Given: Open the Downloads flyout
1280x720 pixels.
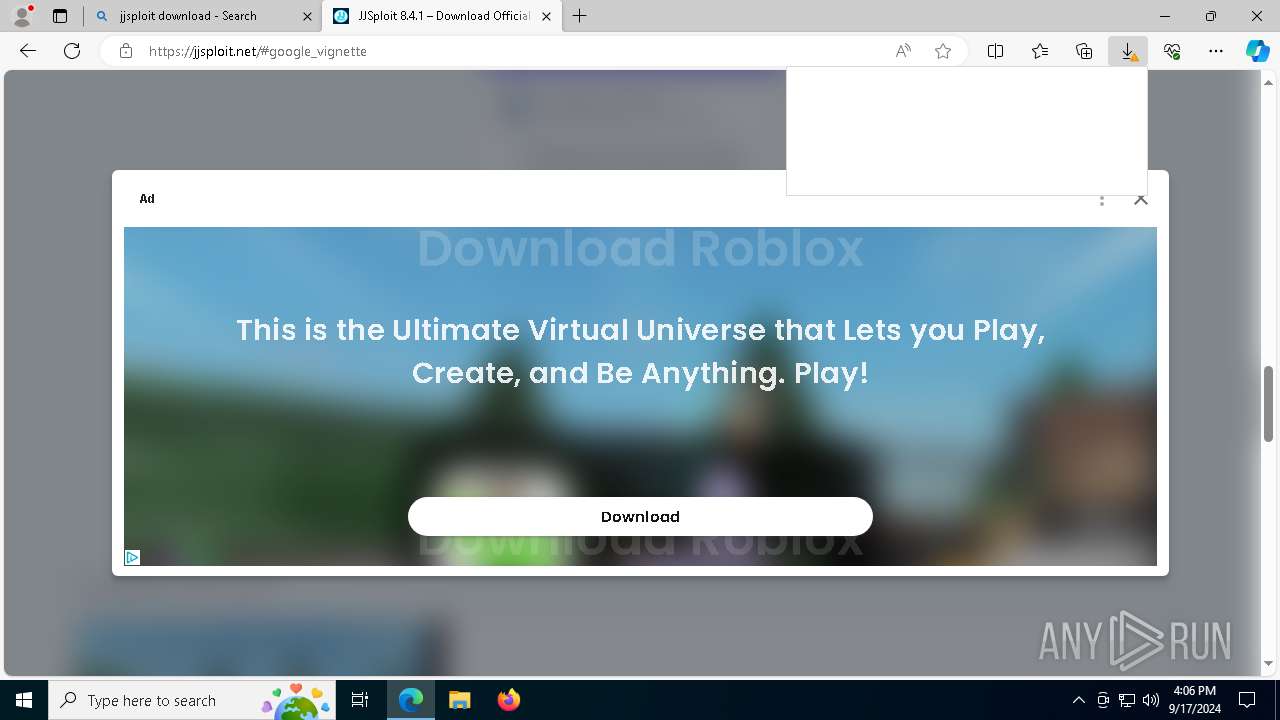Looking at the screenshot, I should (x=1128, y=51).
